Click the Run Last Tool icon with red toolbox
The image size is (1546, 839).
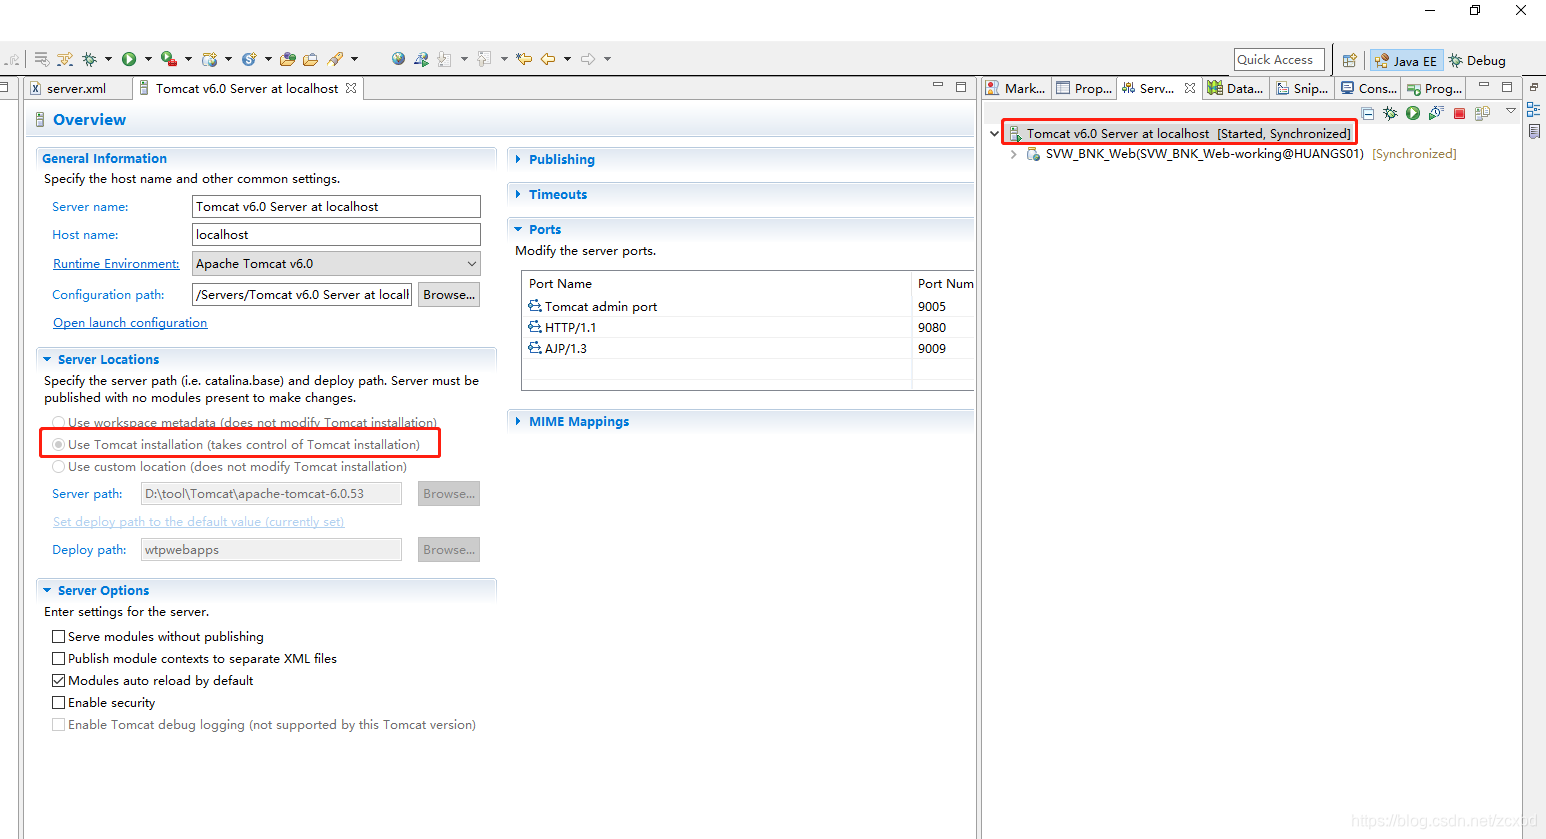pos(169,59)
